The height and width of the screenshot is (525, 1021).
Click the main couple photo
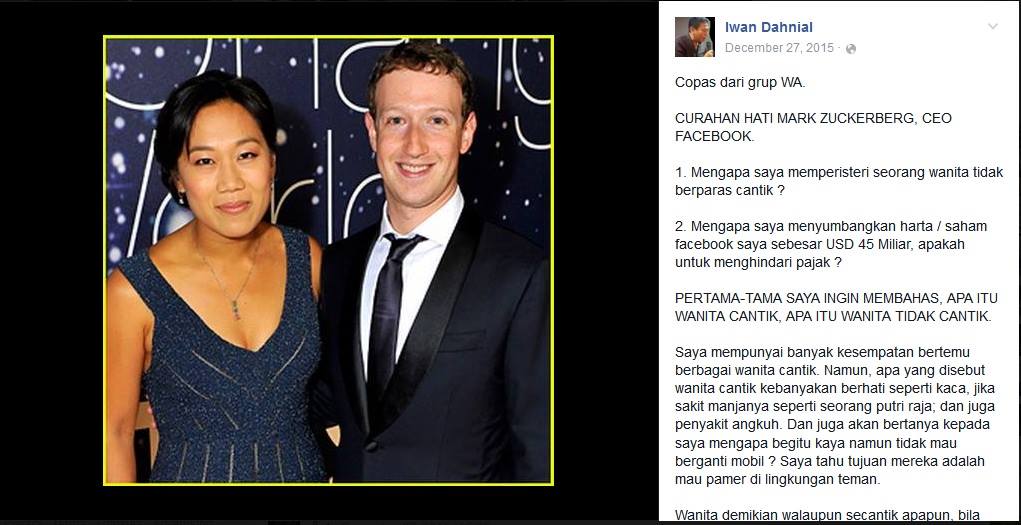pos(328,260)
